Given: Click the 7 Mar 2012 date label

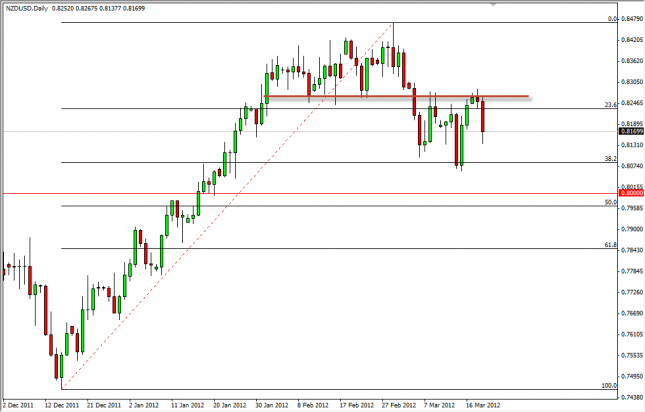Looking at the screenshot, I should [440, 405].
